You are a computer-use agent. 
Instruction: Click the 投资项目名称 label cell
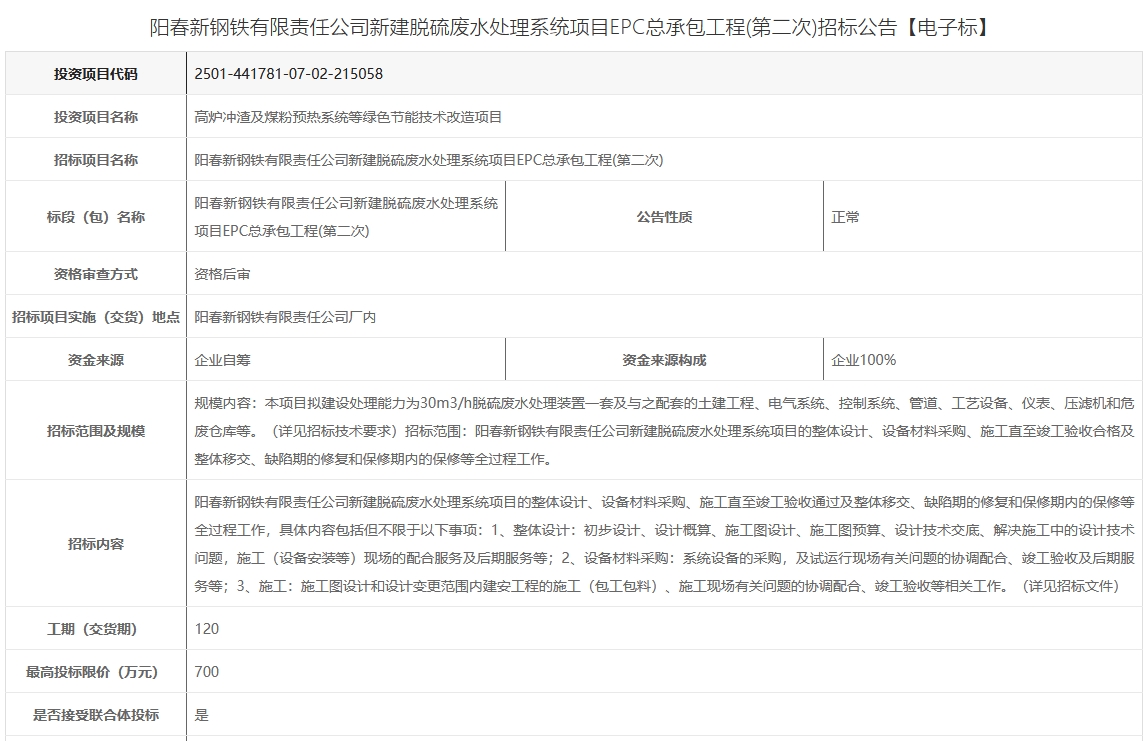[x=96, y=117]
